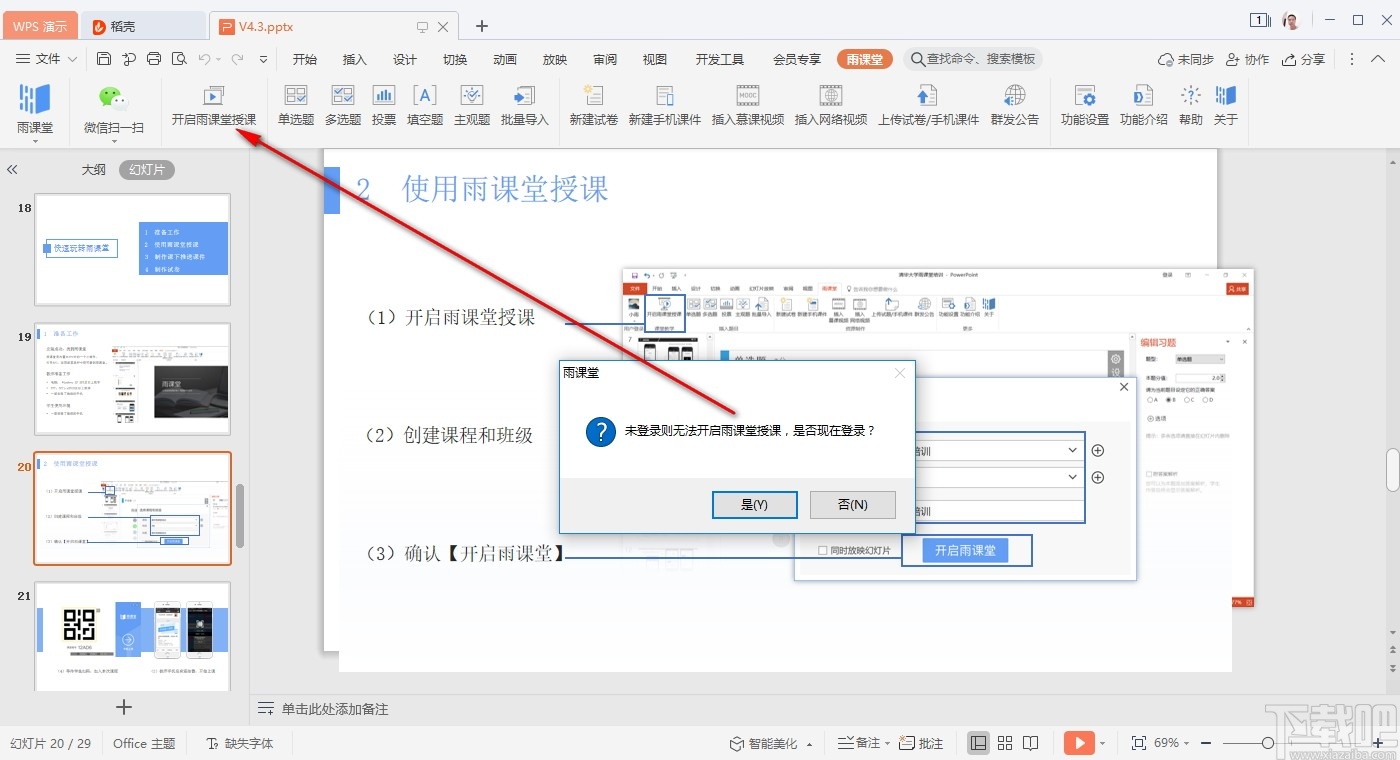This screenshot has height=760, width=1400.
Task: Open 微信扫一扫 WeChat scan login
Action: coord(114,108)
